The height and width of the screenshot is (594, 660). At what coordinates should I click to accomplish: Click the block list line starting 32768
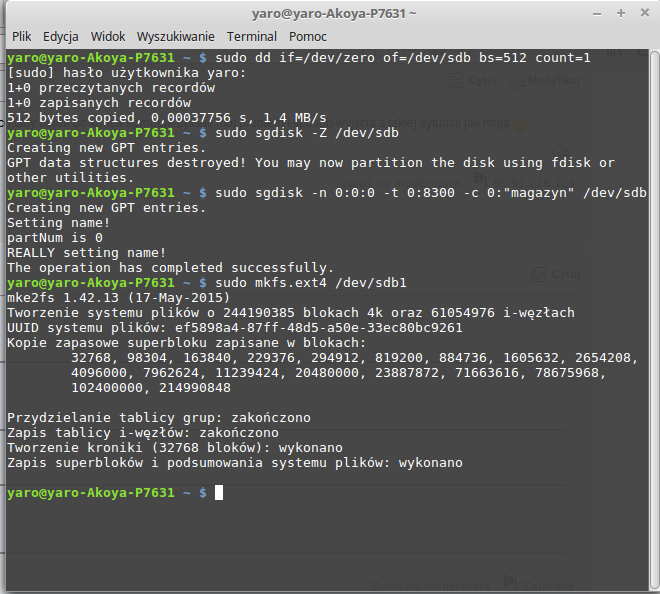pyautogui.click(x=354, y=358)
